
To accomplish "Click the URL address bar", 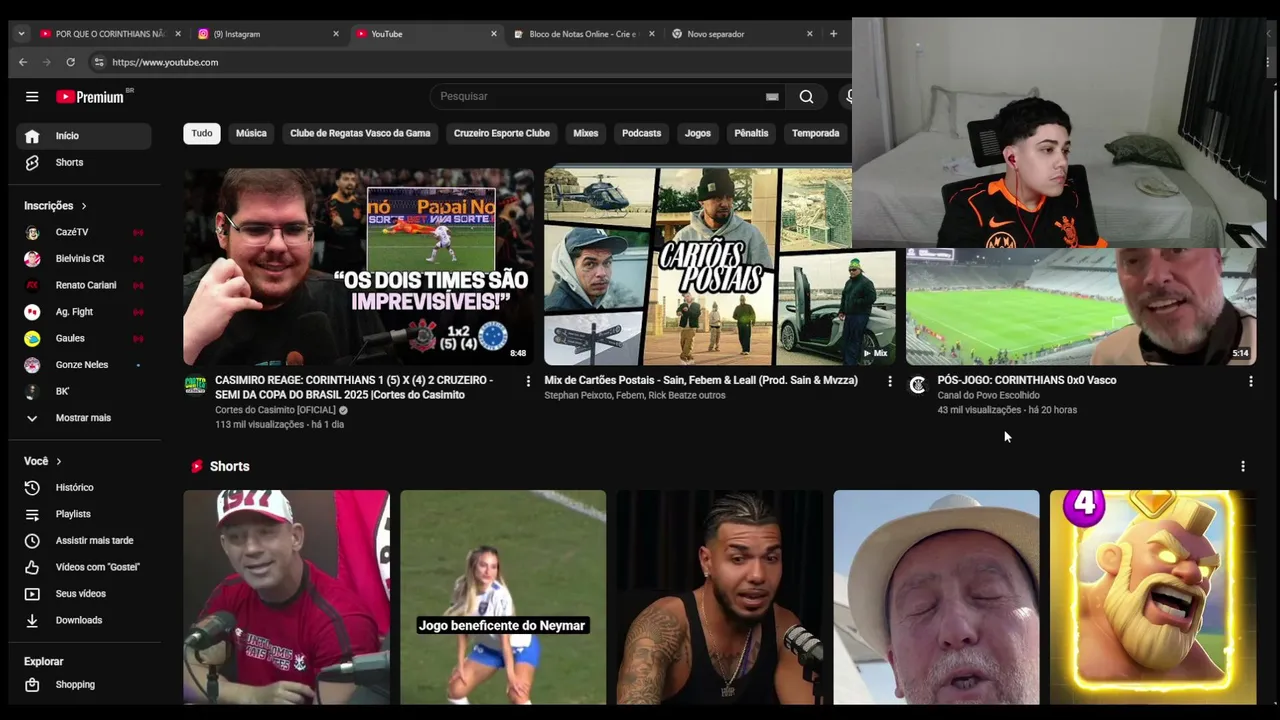I will 470,62.
